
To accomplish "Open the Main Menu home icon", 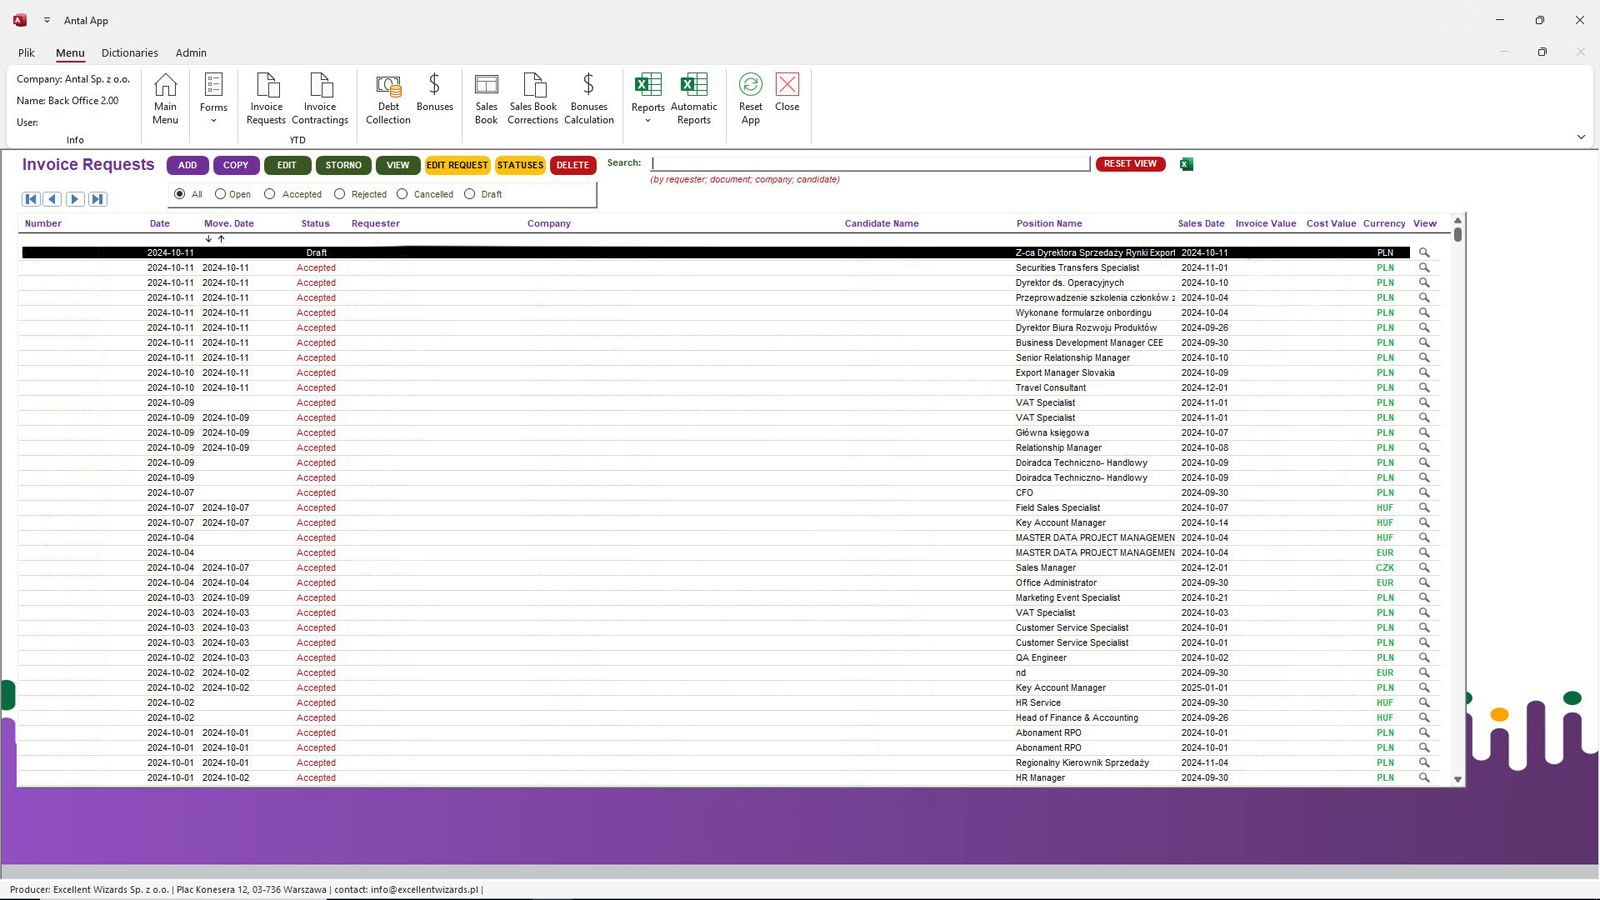I will click(165, 98).
